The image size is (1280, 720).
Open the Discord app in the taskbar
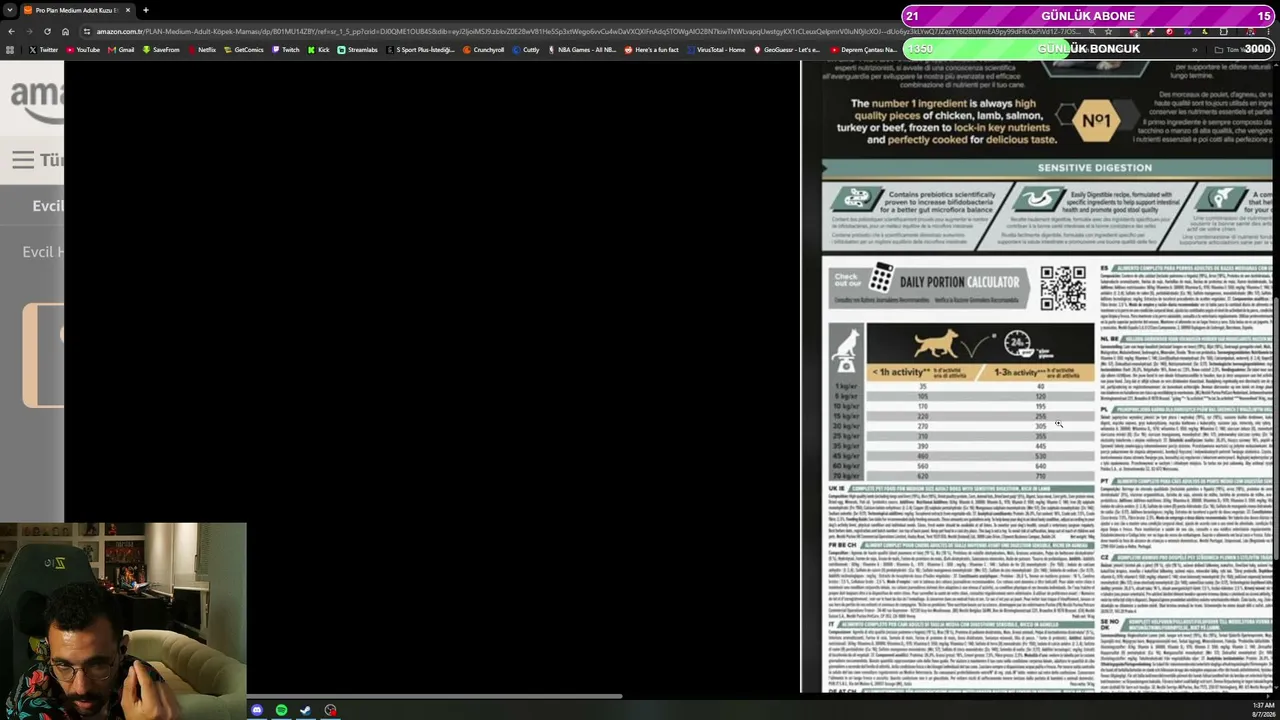pyautogui.click(x=257, y=710)
